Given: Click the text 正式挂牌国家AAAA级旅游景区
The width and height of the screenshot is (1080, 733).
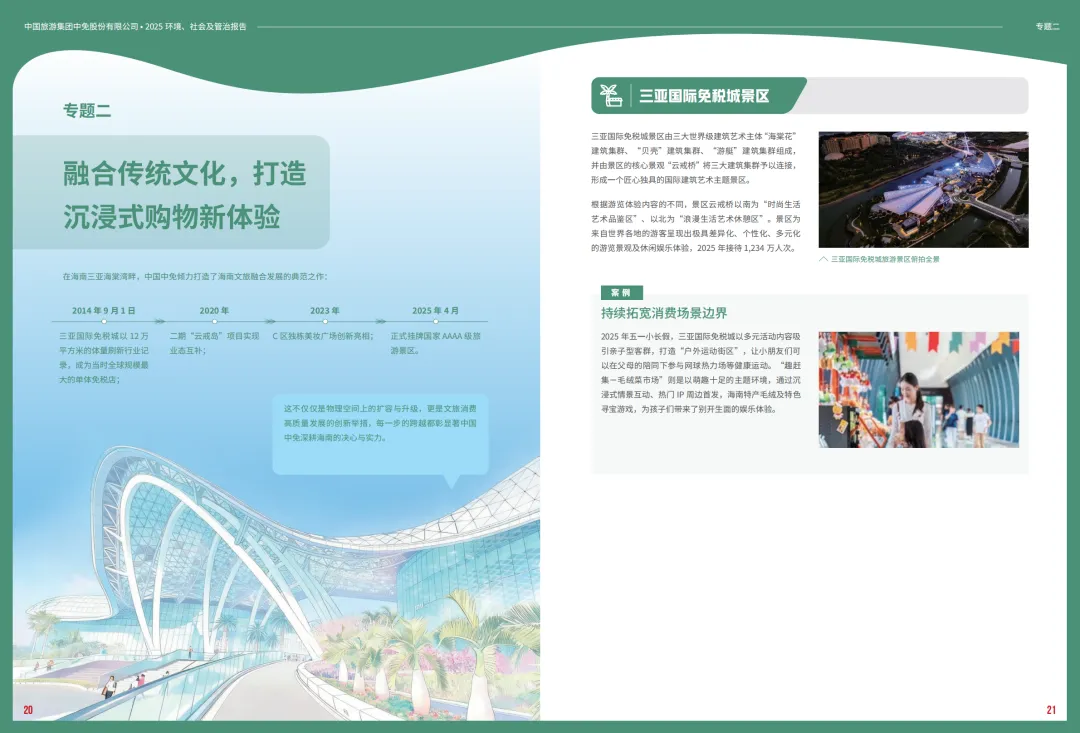Looking at the screenshot, I should pos(436,343).
